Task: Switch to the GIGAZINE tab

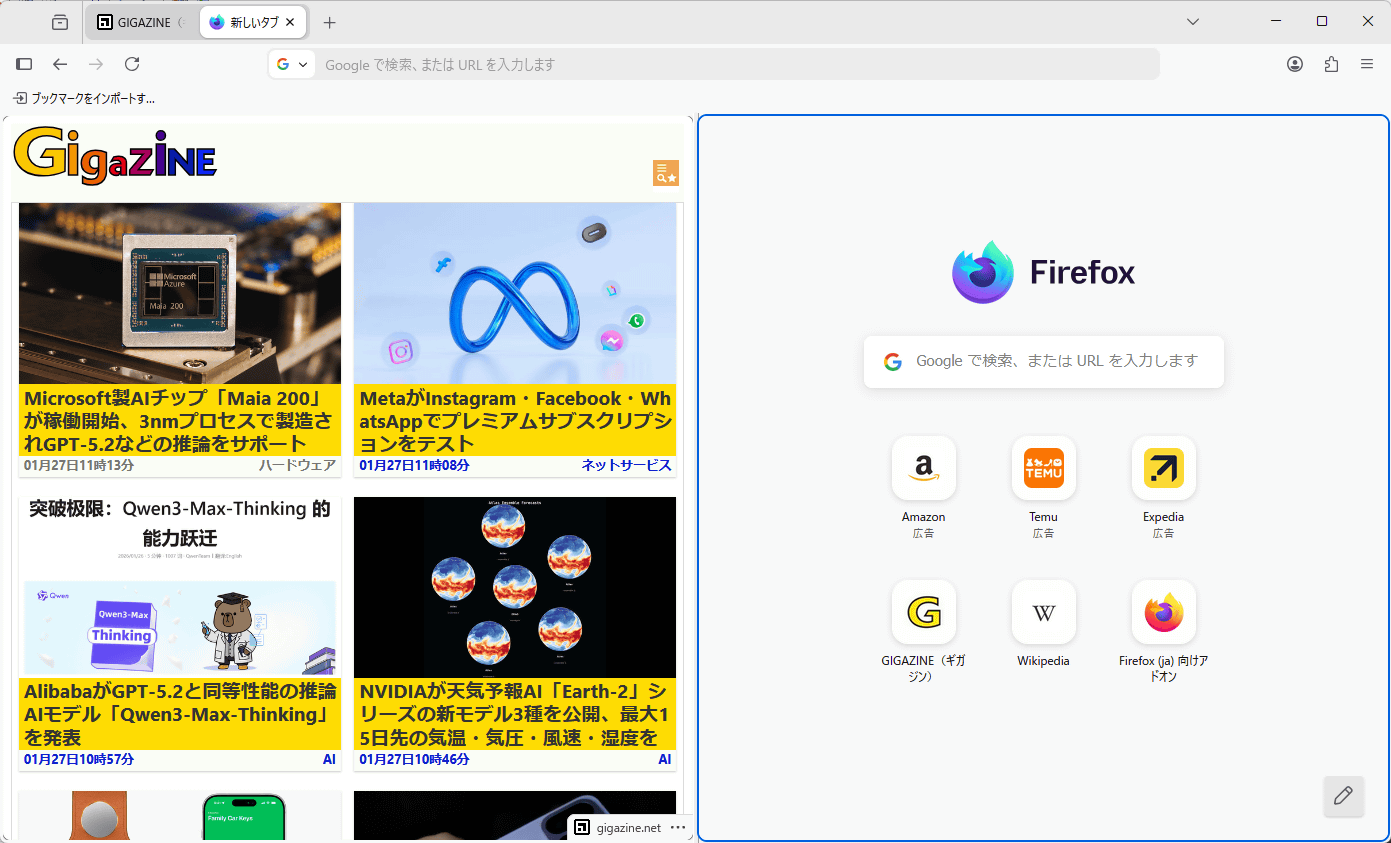Action: 140,22
